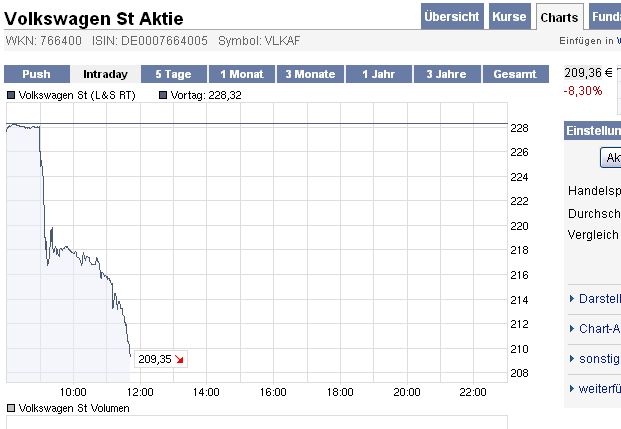Screen dimensions: 621x429
Task: Click the Ak button in settings panel
Action: click(611, 158)
